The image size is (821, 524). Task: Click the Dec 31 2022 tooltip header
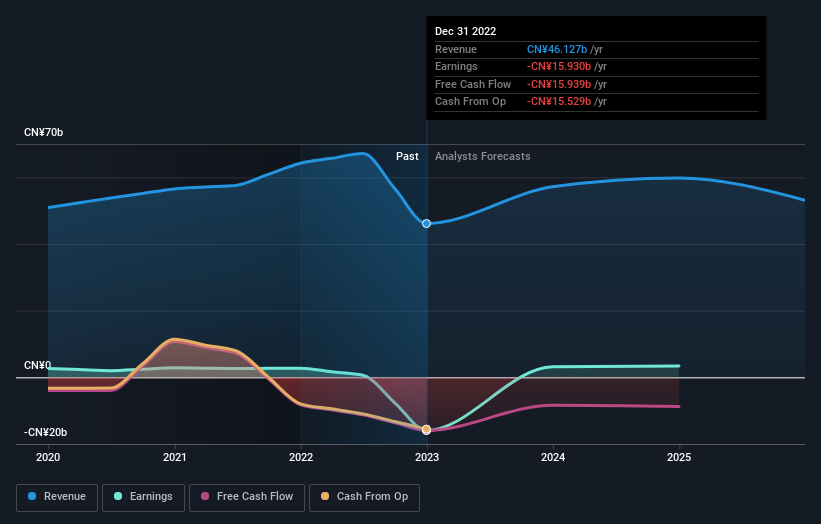coord(465,31)
